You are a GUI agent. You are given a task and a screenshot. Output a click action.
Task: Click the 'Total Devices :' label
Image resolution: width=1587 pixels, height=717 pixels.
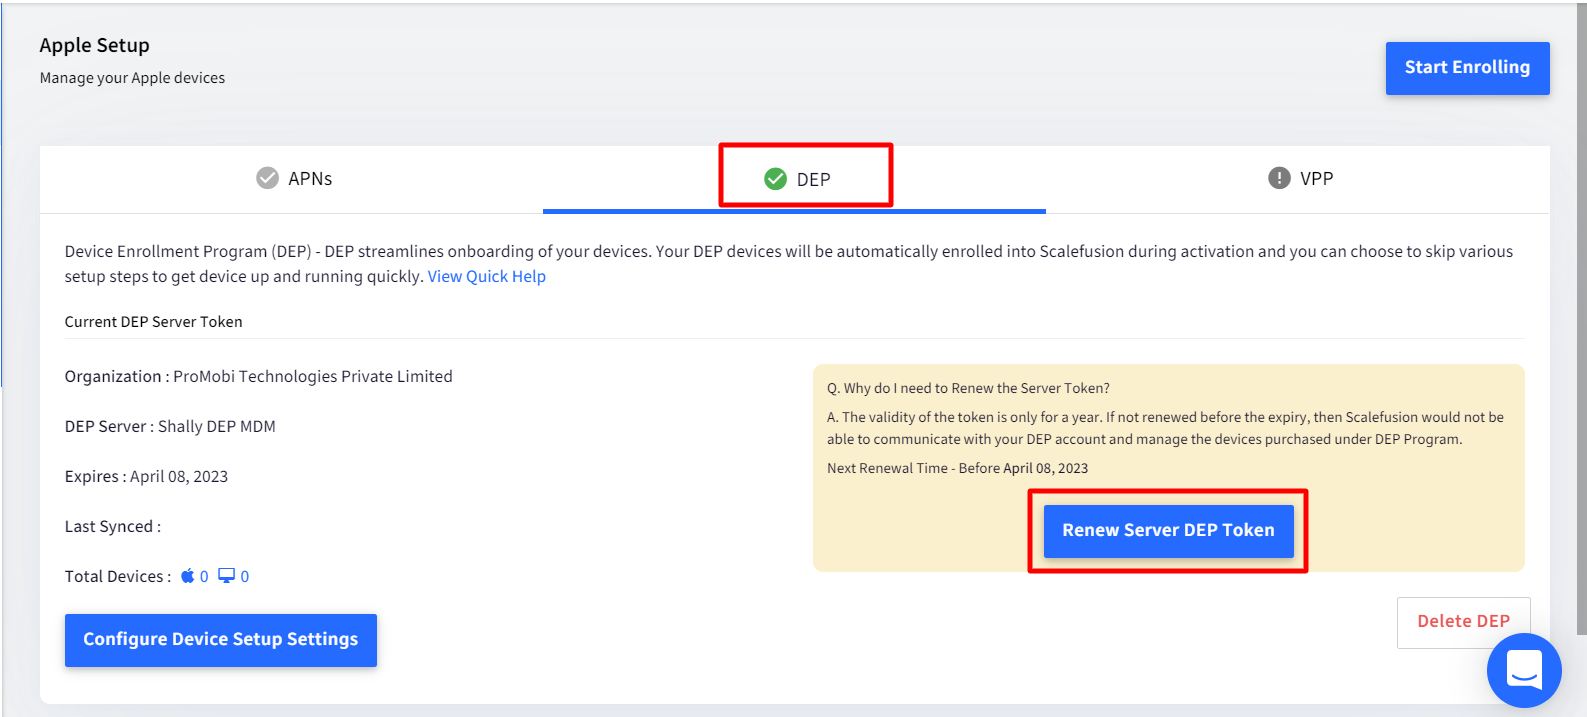coord(118,577)
